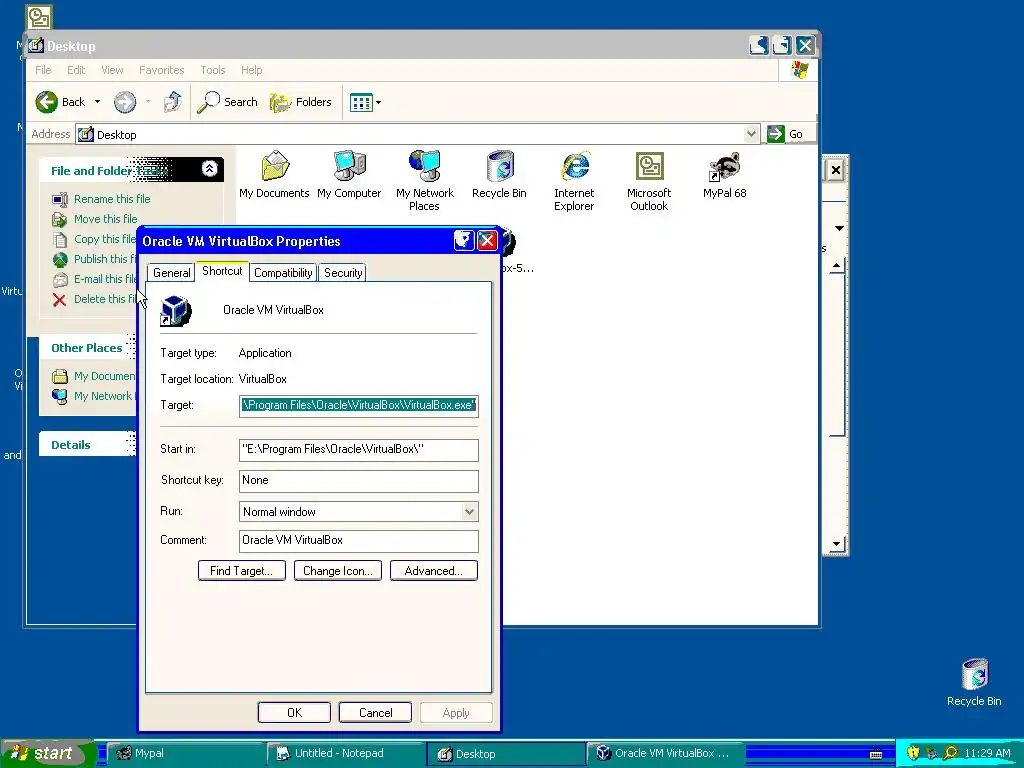
Task: Switch to the Security tab
Action: click(x=343, y=273)
